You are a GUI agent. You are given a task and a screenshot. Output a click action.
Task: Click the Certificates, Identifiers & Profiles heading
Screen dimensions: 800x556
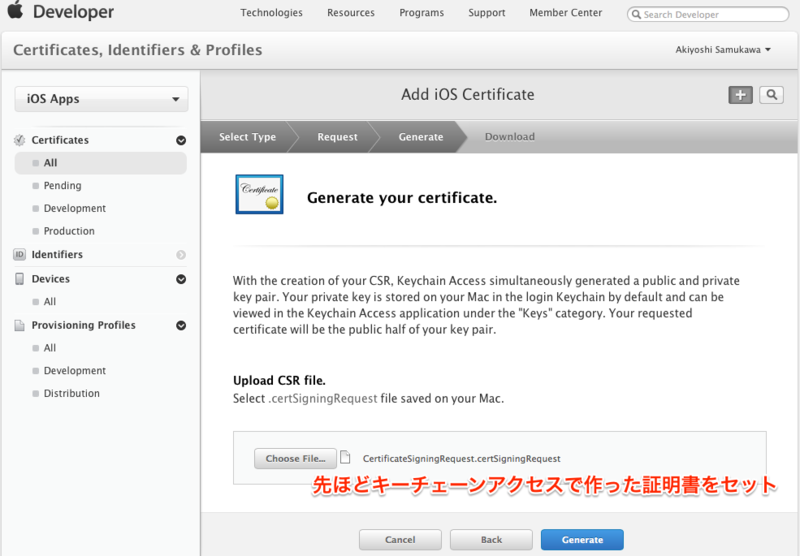[x=138, y=50]
